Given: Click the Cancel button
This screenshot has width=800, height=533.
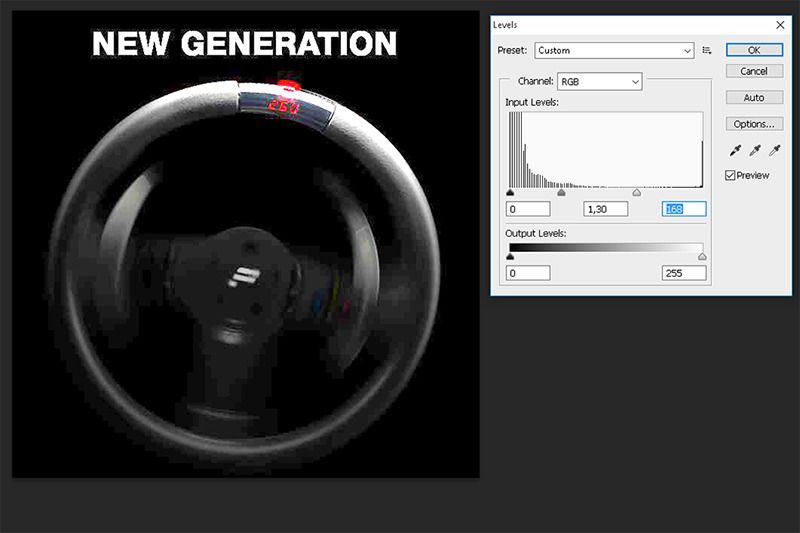Looking at the screenshot, I should point(754,72).
